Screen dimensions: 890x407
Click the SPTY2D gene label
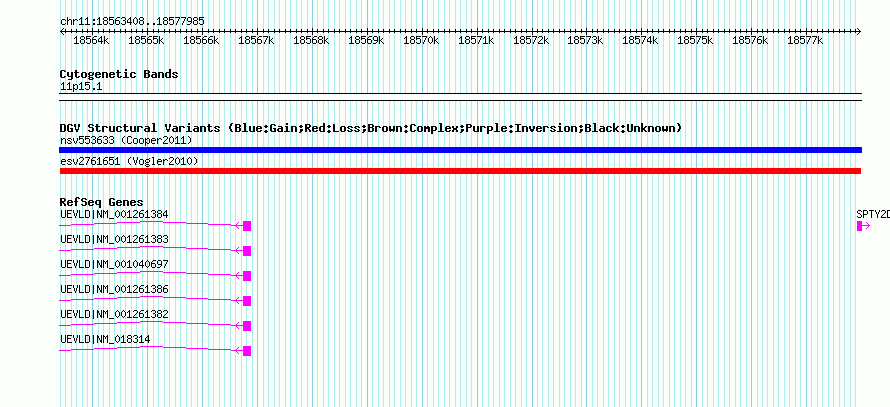pos(873,214)
